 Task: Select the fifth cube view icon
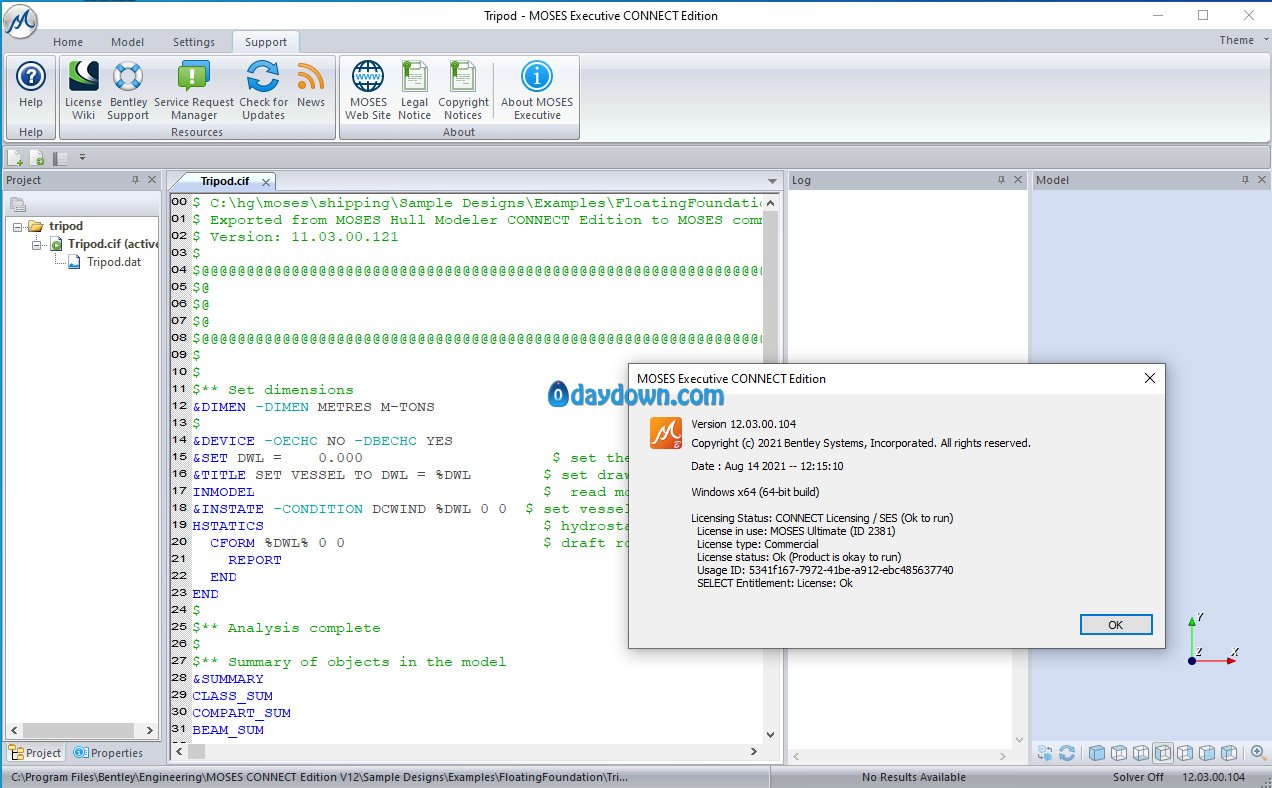[x=1185, y=753]
